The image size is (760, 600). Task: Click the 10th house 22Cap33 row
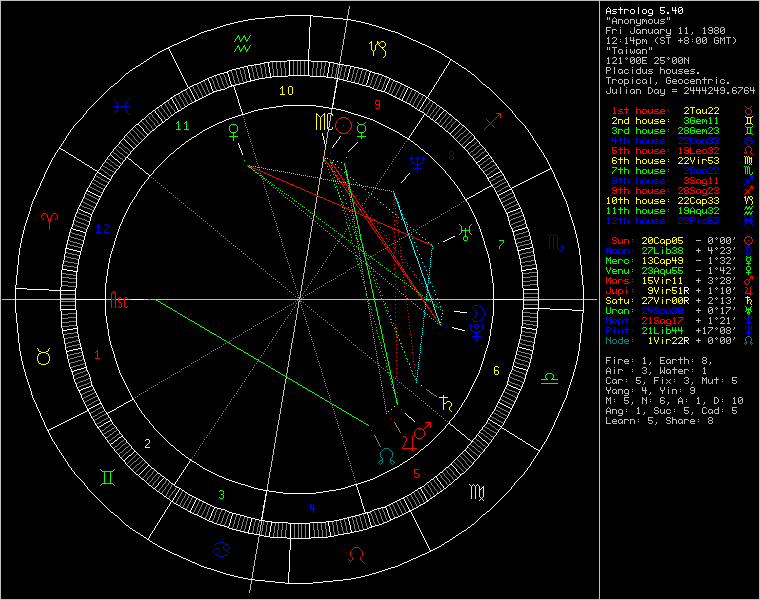680,201
